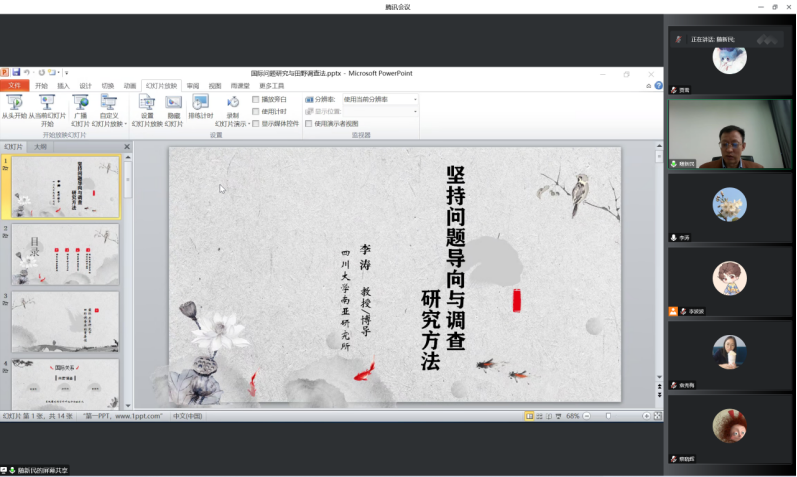Start slideshow from current slide icon
Screen dimensions: 797x477
pyautogui.click(x=47, y=103)
